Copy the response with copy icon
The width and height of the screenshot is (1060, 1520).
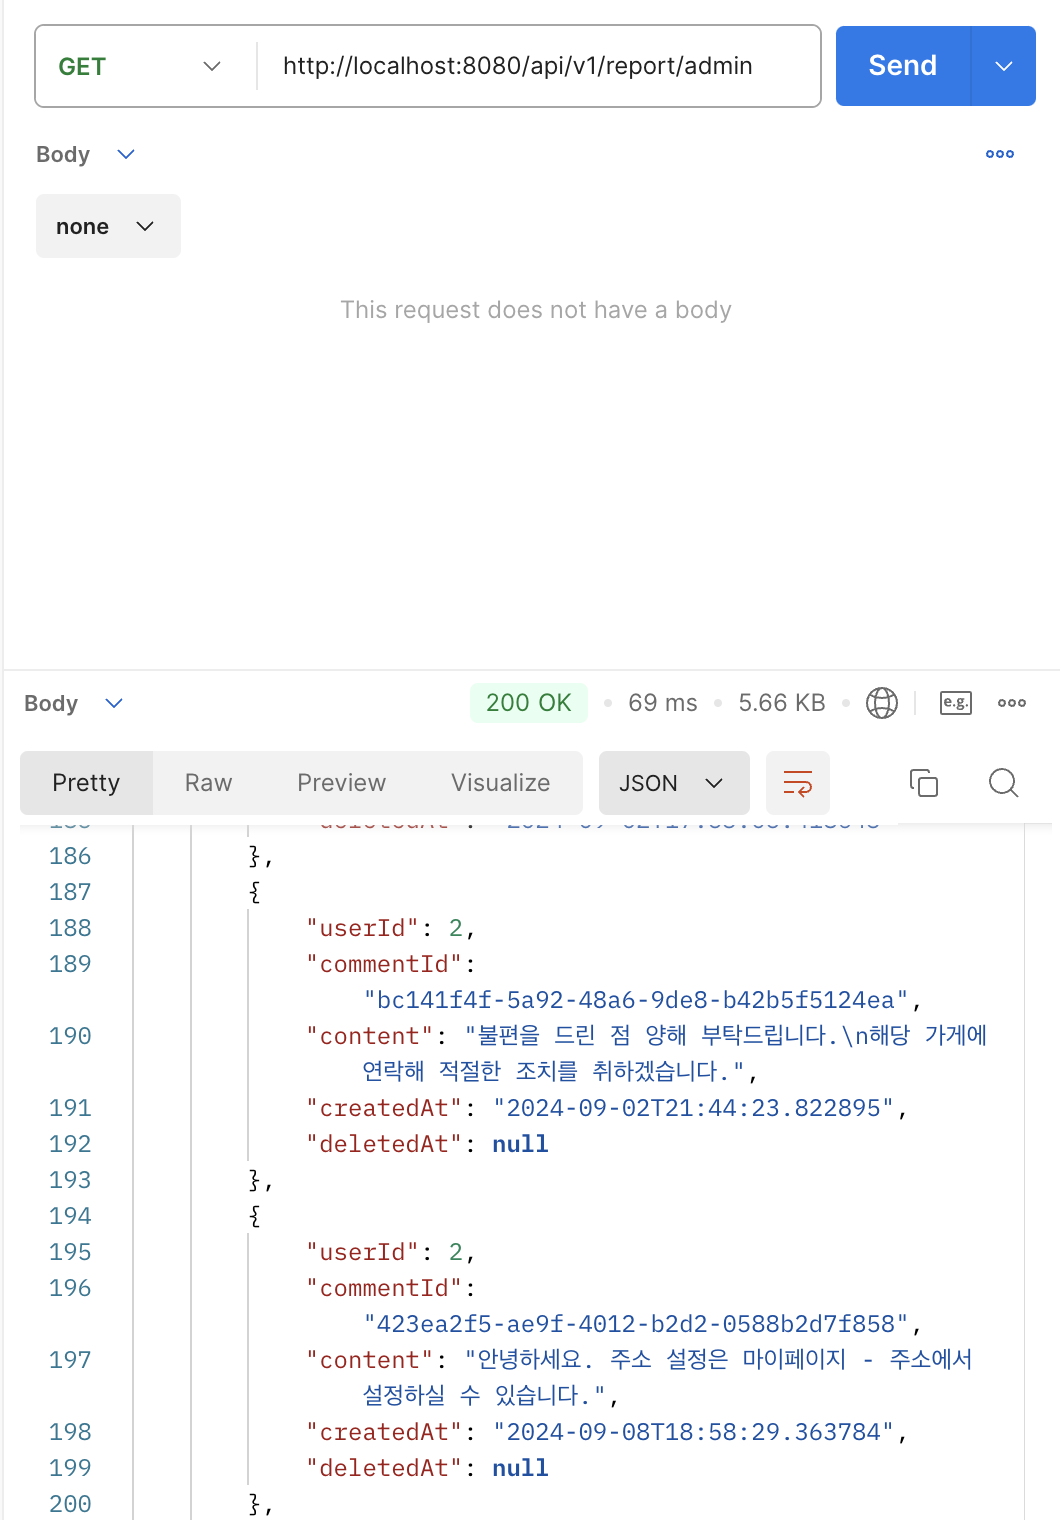[923, 783]
